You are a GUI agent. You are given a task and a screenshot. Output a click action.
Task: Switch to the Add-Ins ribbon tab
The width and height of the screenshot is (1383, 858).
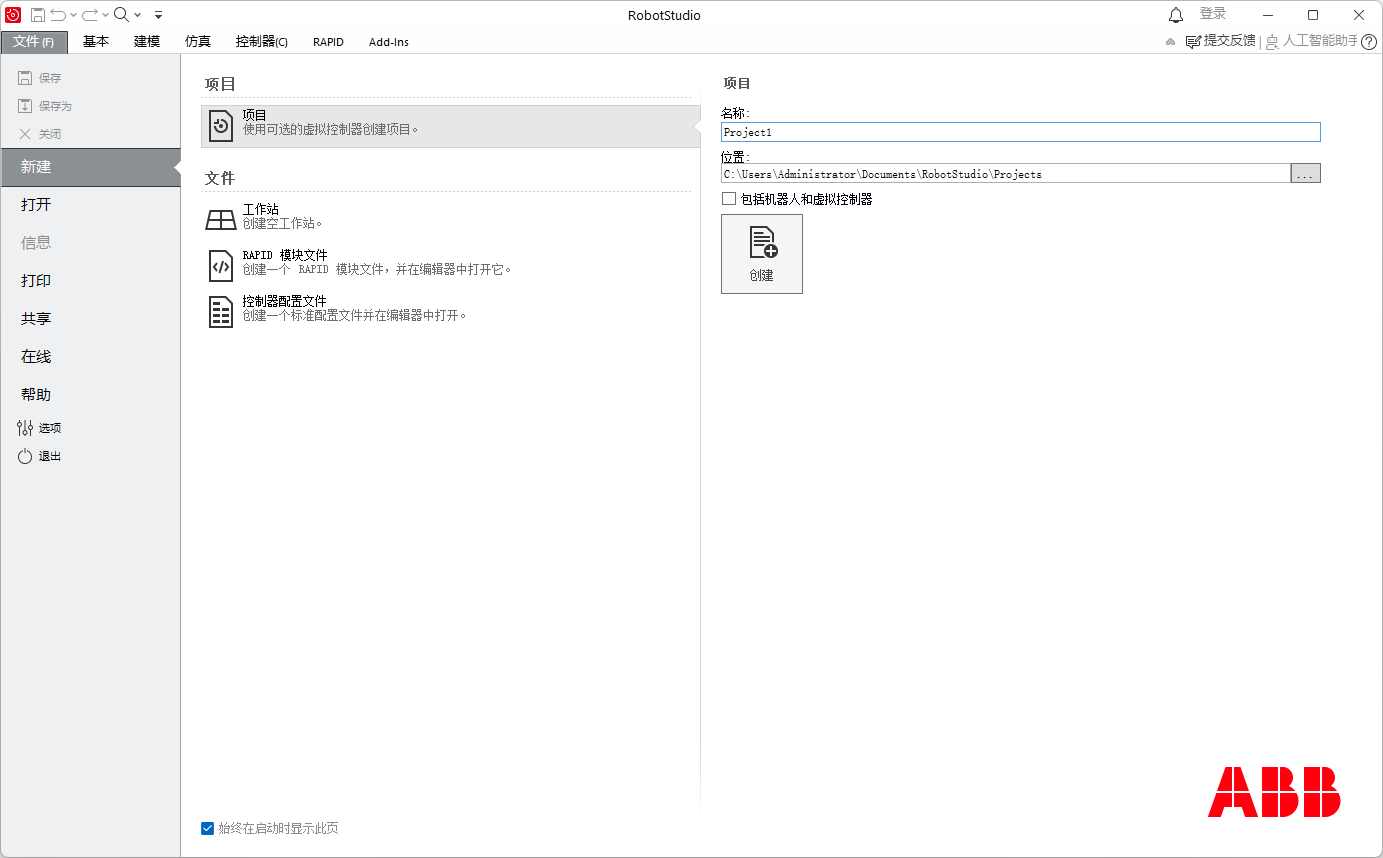point(389,42)
